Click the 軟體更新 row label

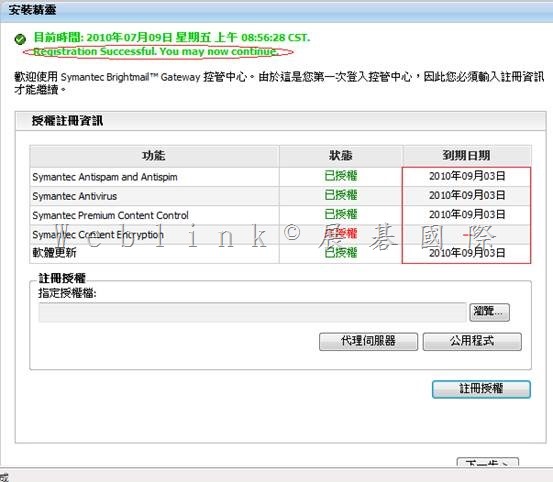point(54,253)
